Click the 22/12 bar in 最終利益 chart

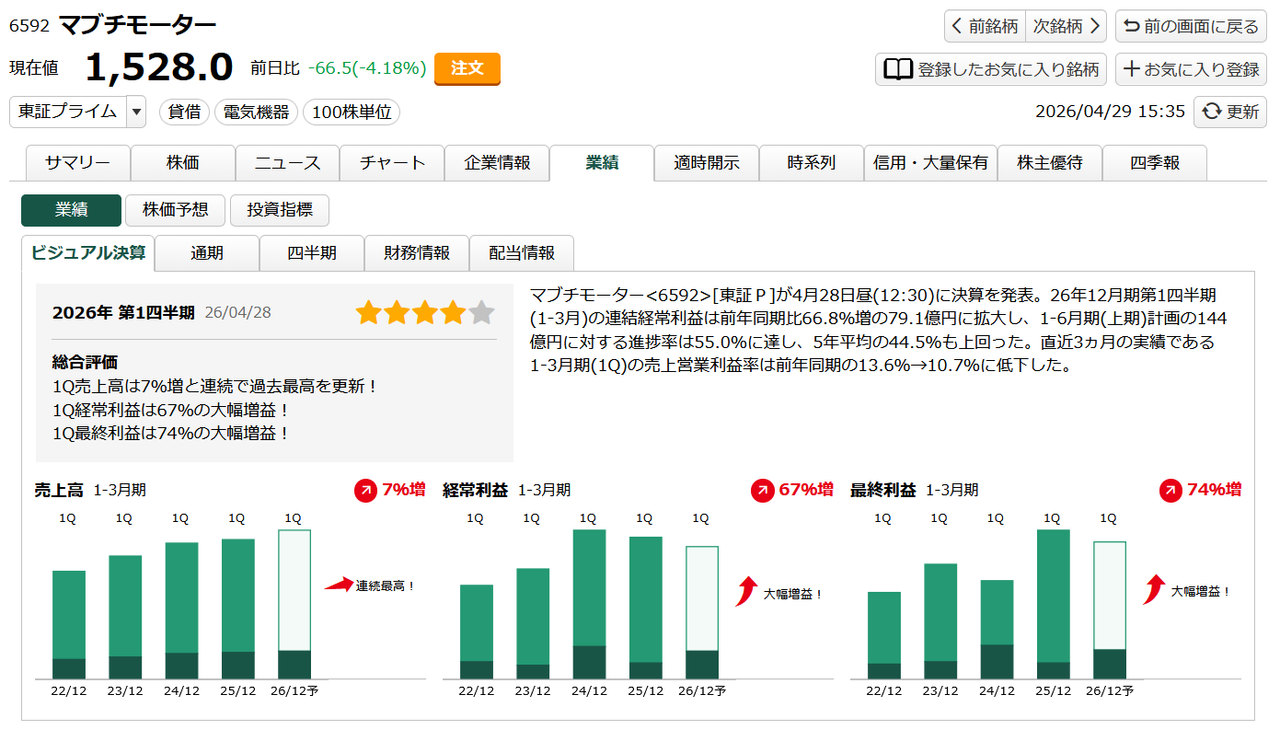[884, 636]
